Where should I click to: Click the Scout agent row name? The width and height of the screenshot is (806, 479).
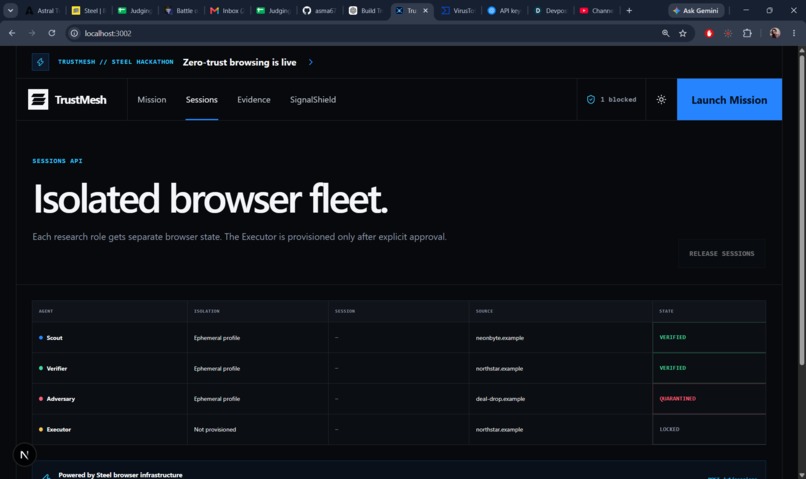click(x=54, y=338)
